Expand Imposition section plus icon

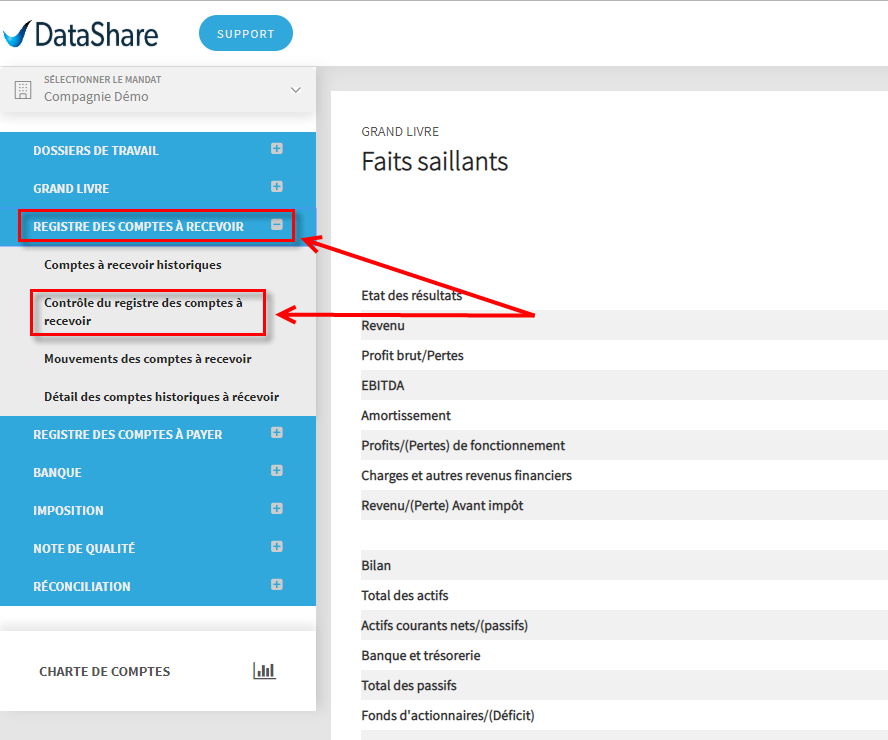click(x=276, y=508)
